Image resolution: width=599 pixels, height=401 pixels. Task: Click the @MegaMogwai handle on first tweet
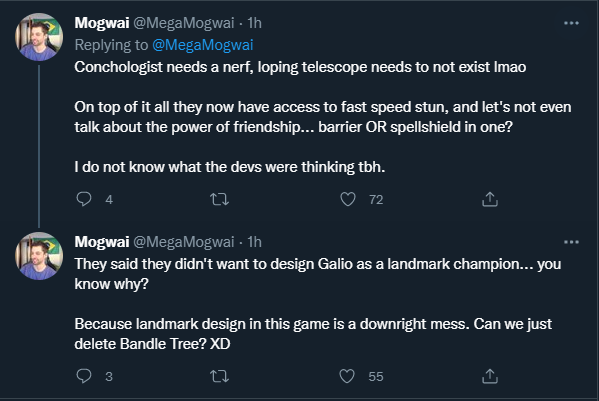click(x=184, y=23)
